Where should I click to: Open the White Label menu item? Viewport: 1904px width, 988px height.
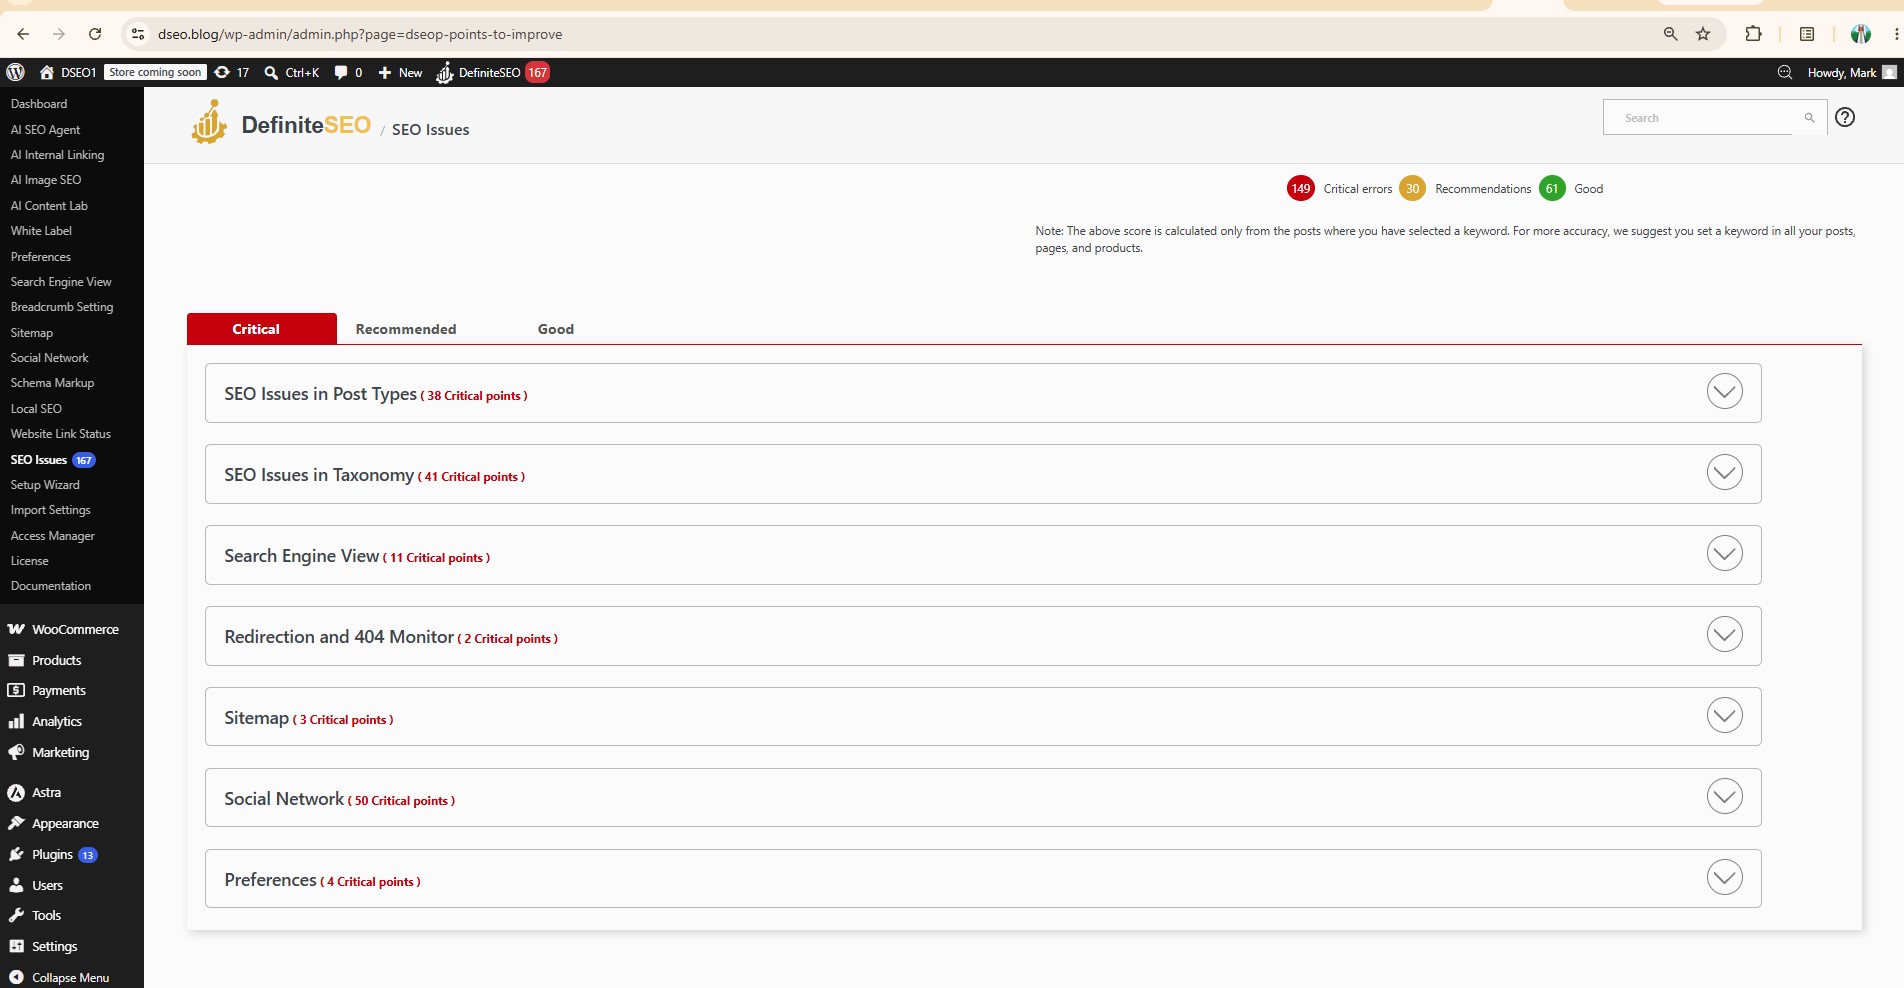(41, 231)
